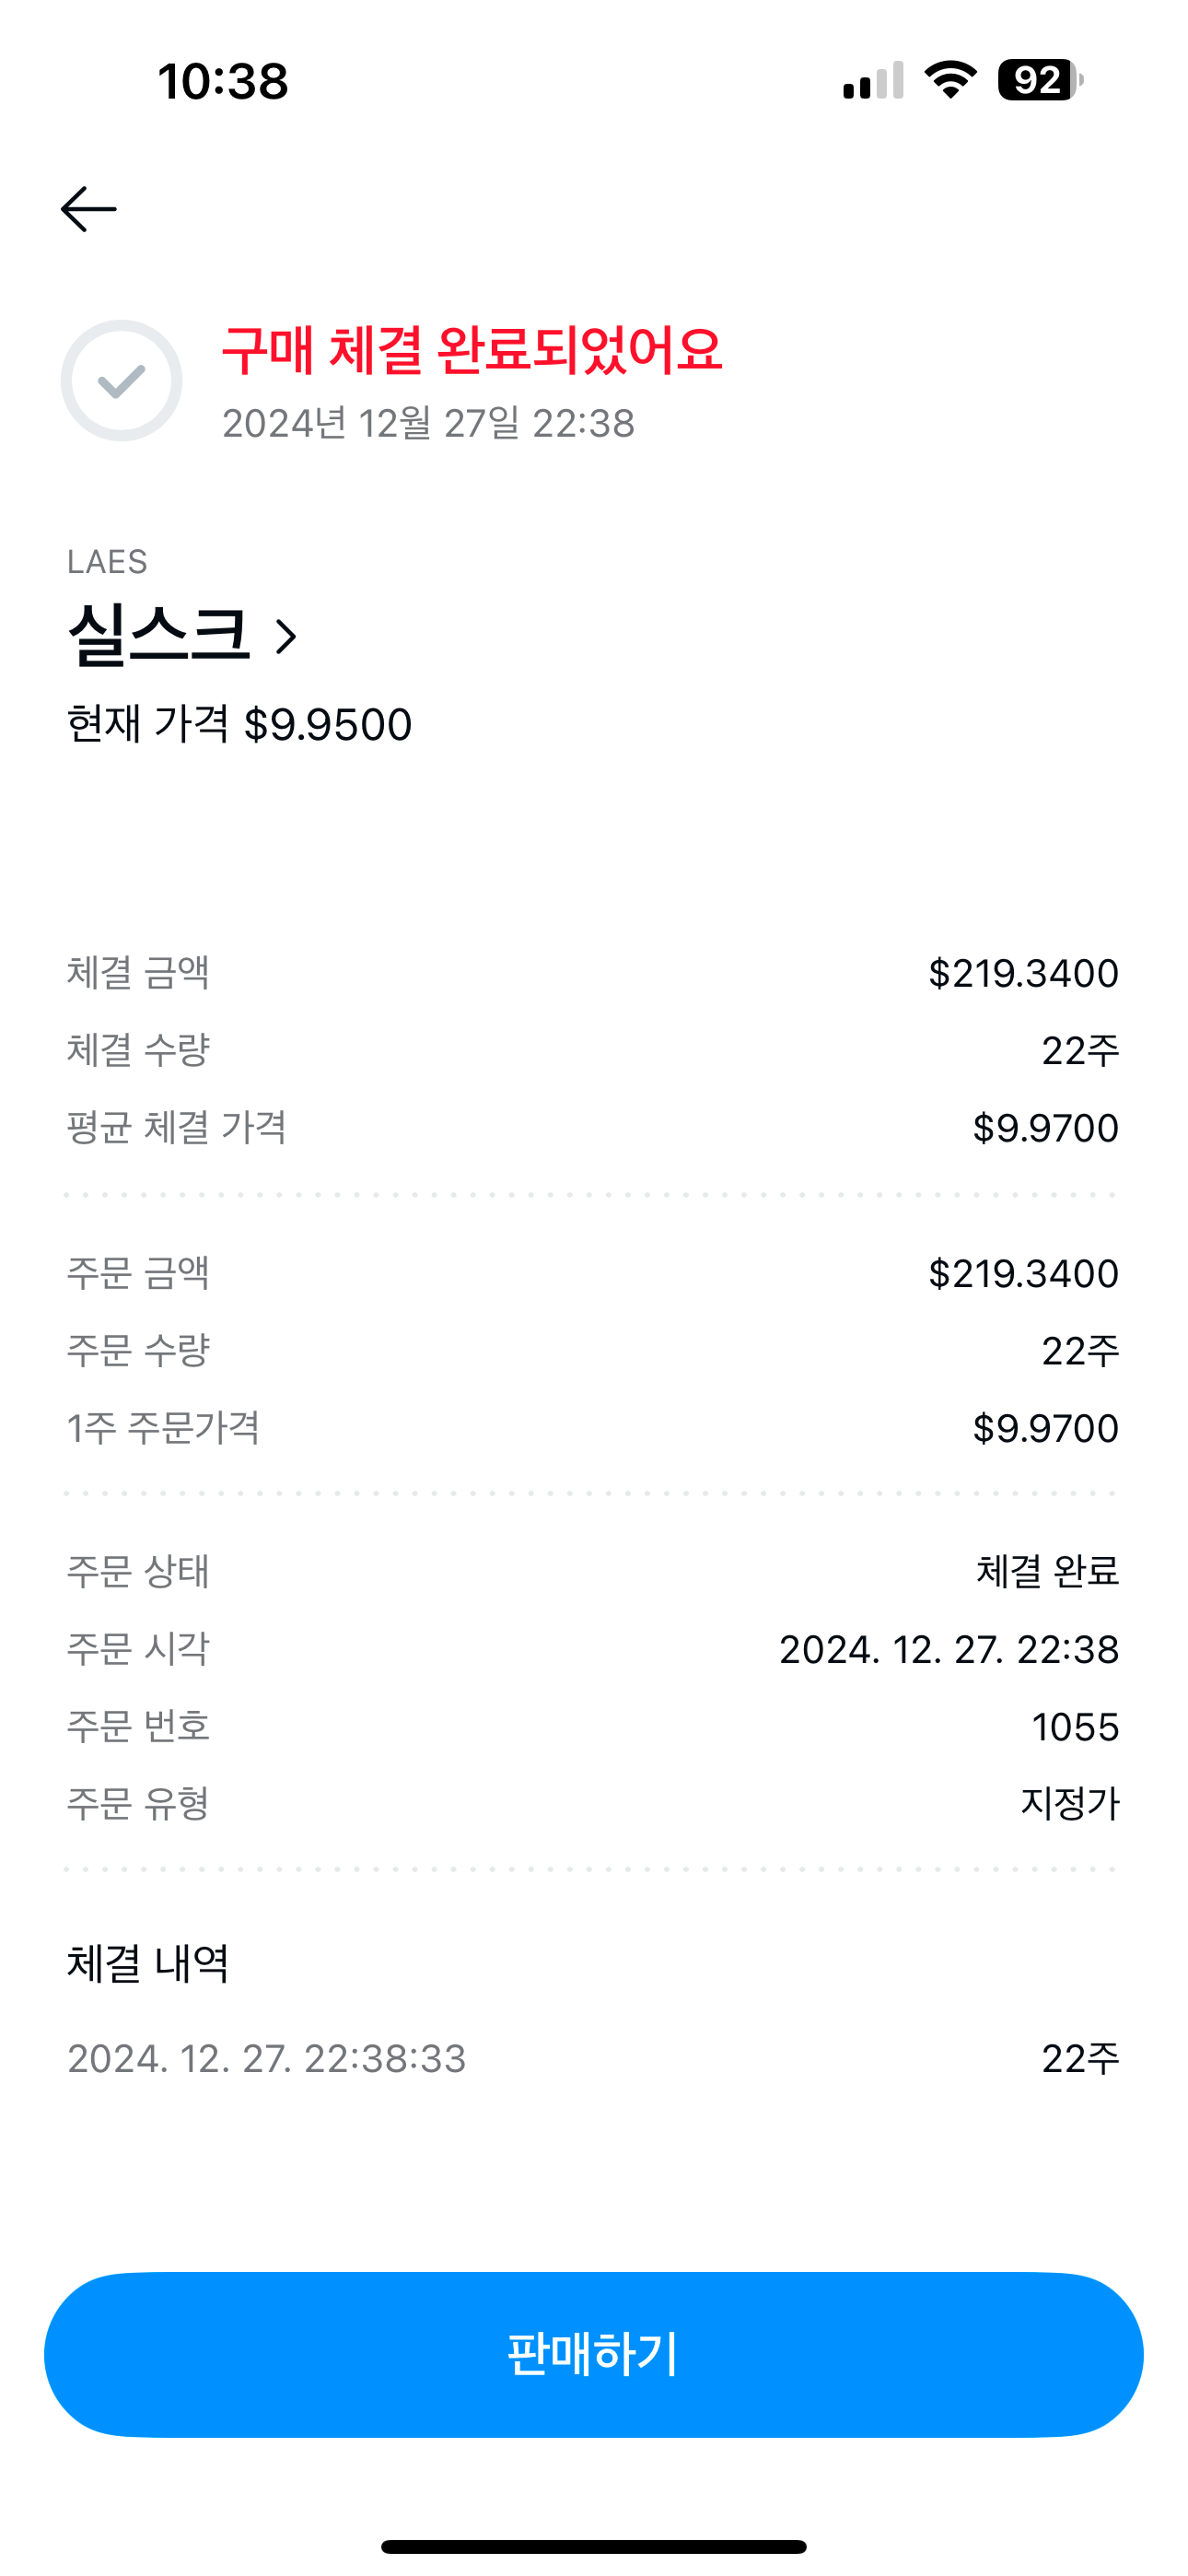
Task: Tap the LAES ticker label
Action: point(107,562)
